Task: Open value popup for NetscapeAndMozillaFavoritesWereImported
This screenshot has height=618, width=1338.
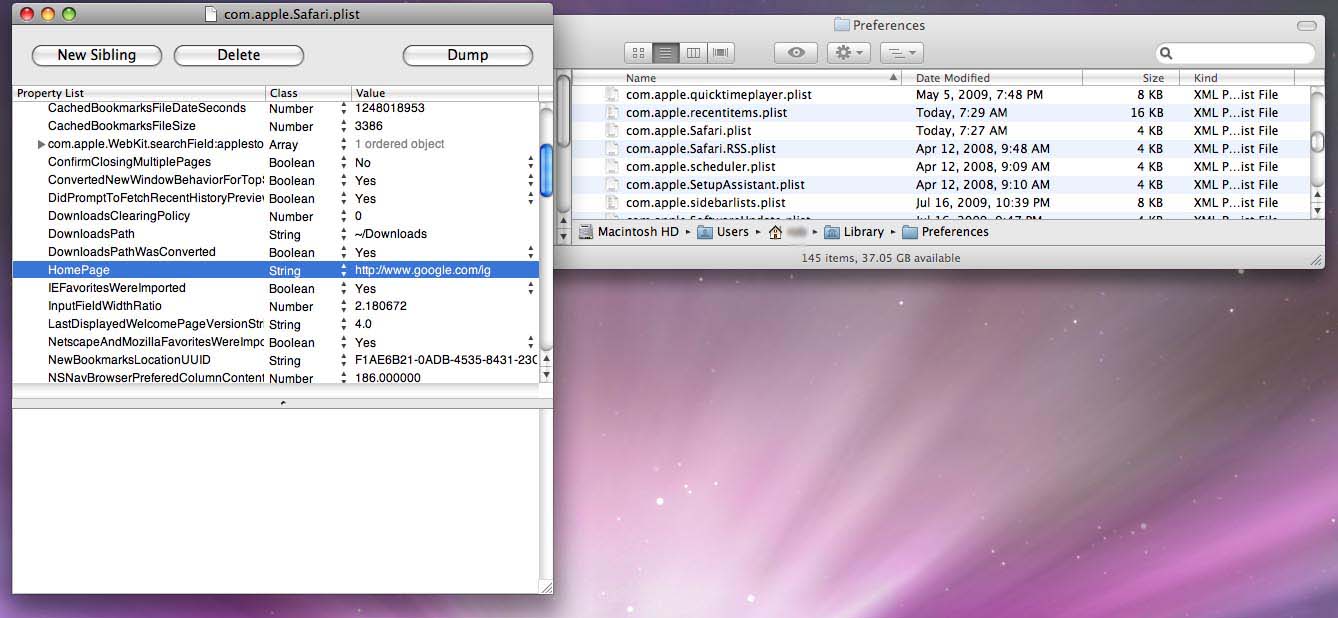Action: [x=531, y=342]
